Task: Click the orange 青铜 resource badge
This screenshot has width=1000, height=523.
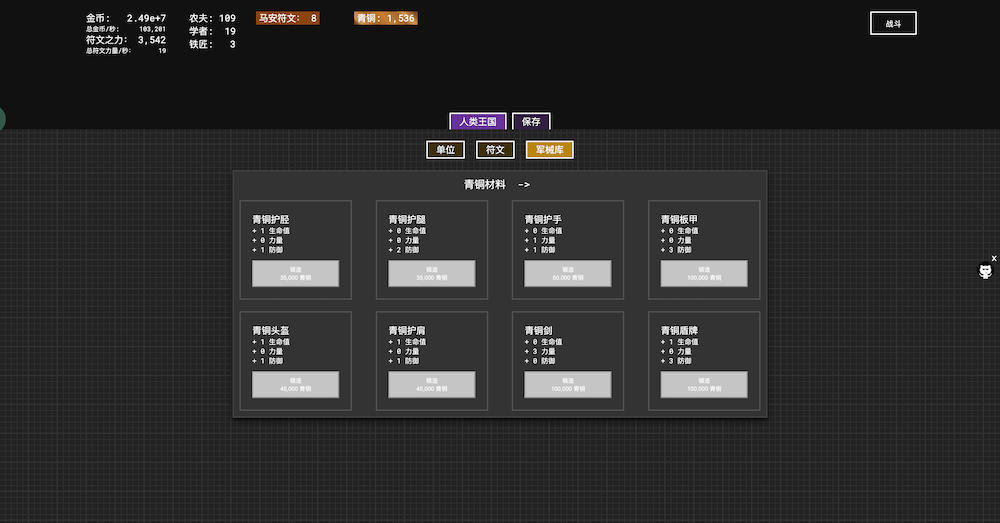Action: point(385,18)
